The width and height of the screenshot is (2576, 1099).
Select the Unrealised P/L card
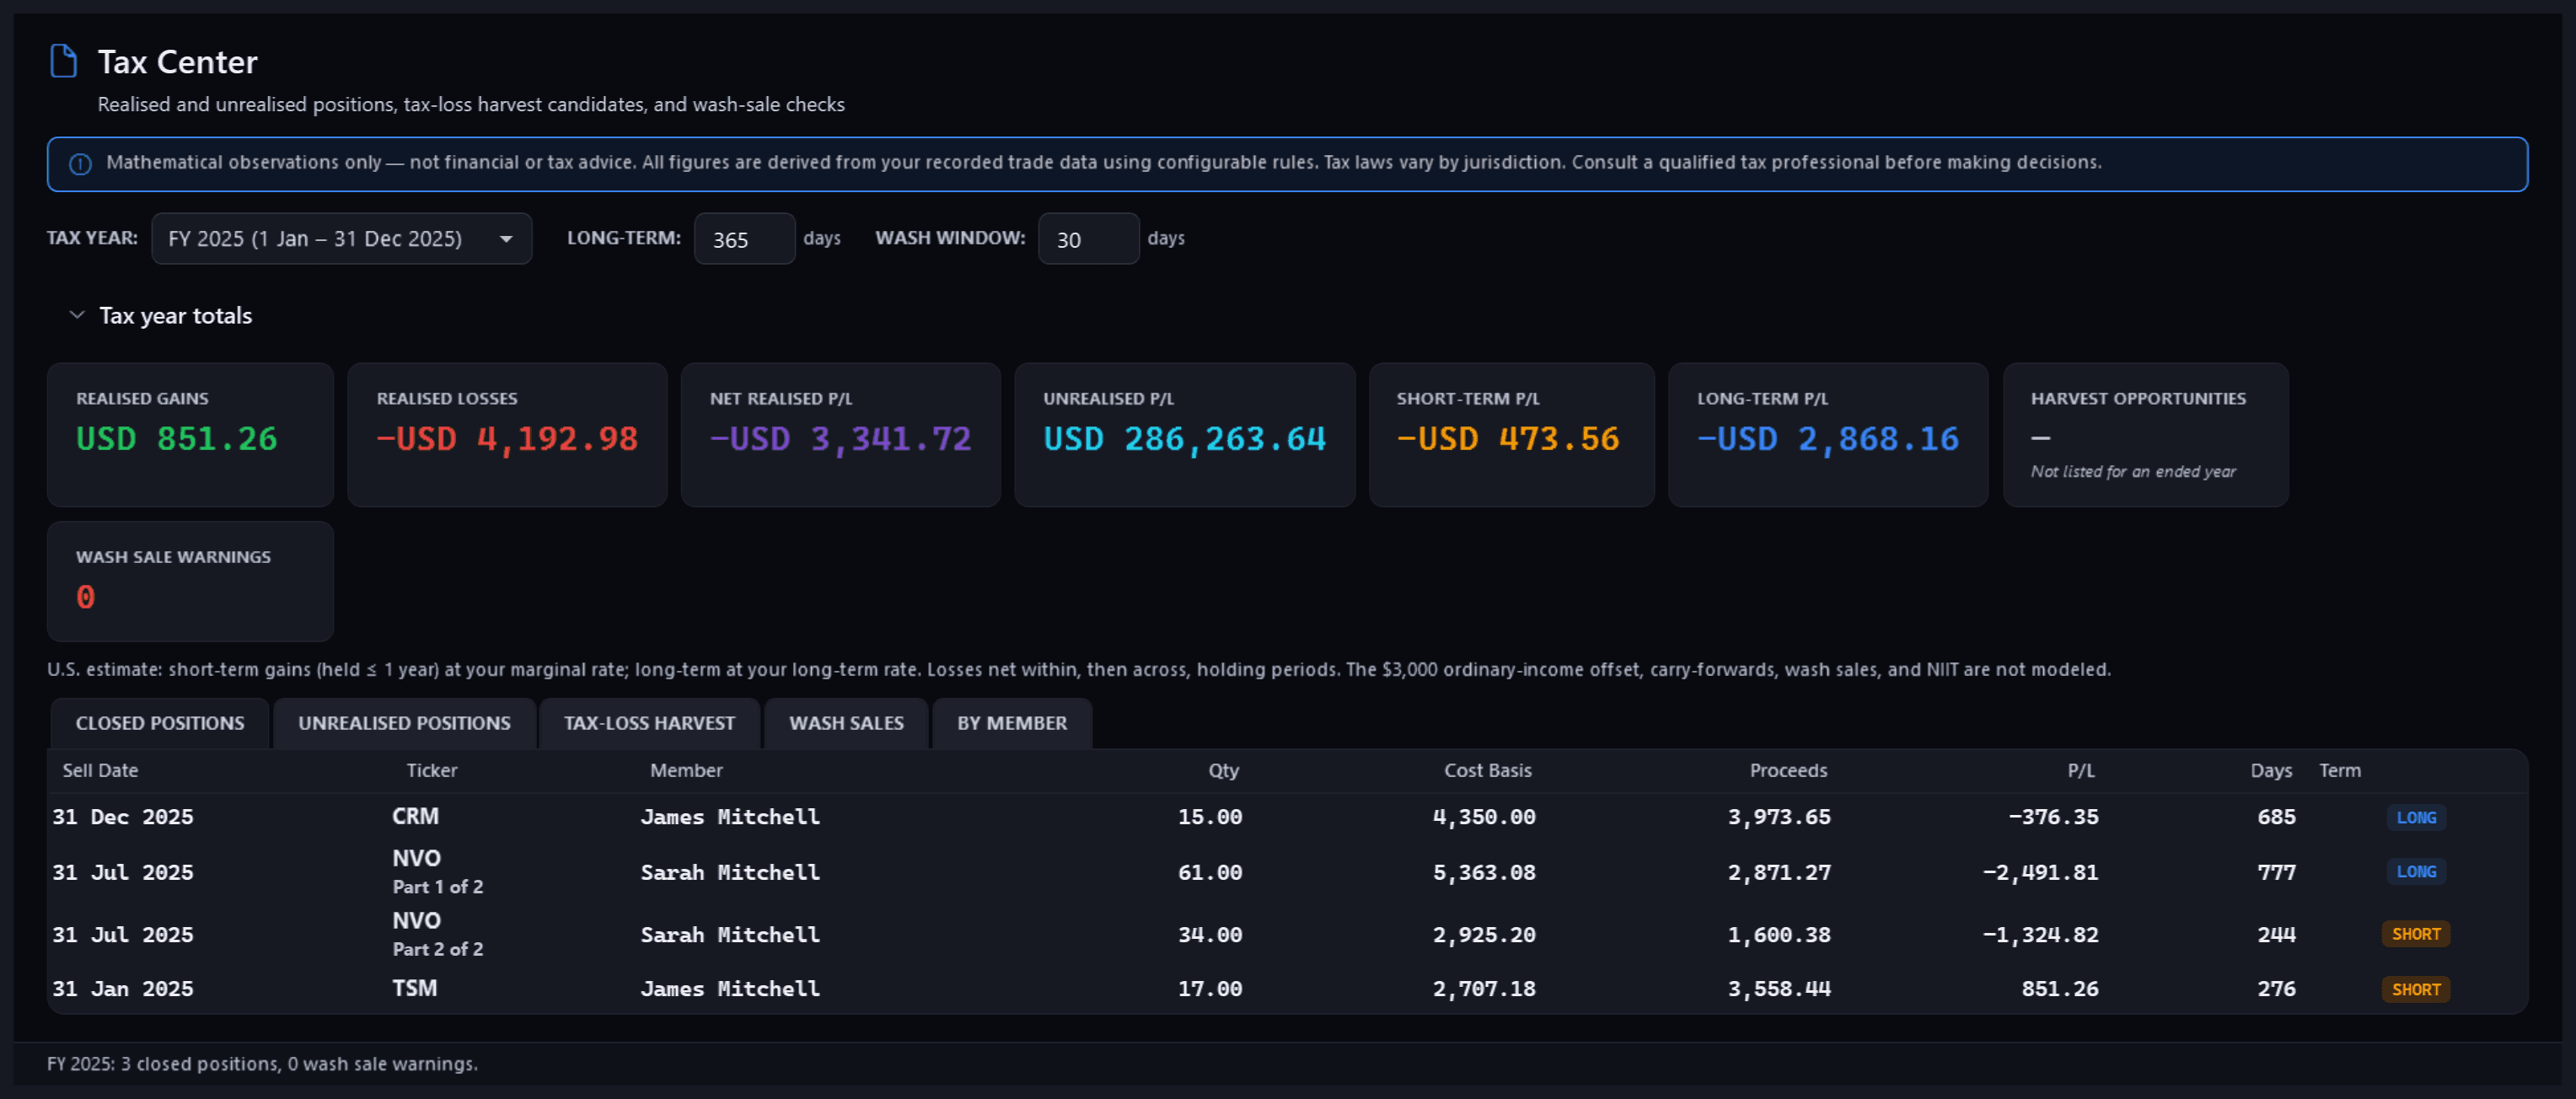[1185, 435]
